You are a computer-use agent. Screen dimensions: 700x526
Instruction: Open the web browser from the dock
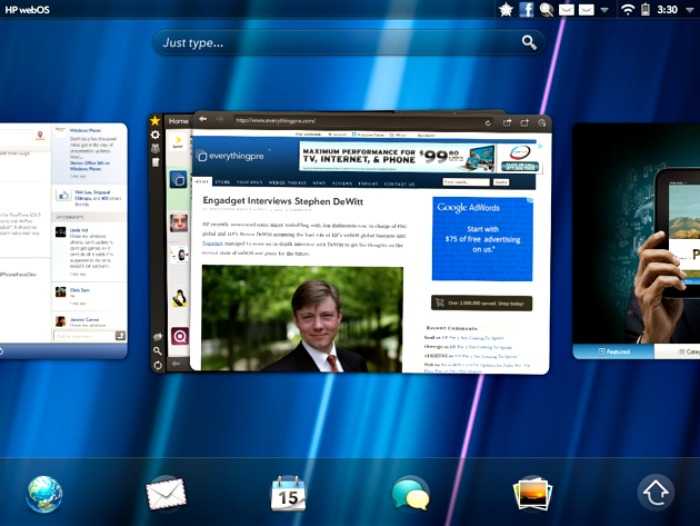[45, 493]
